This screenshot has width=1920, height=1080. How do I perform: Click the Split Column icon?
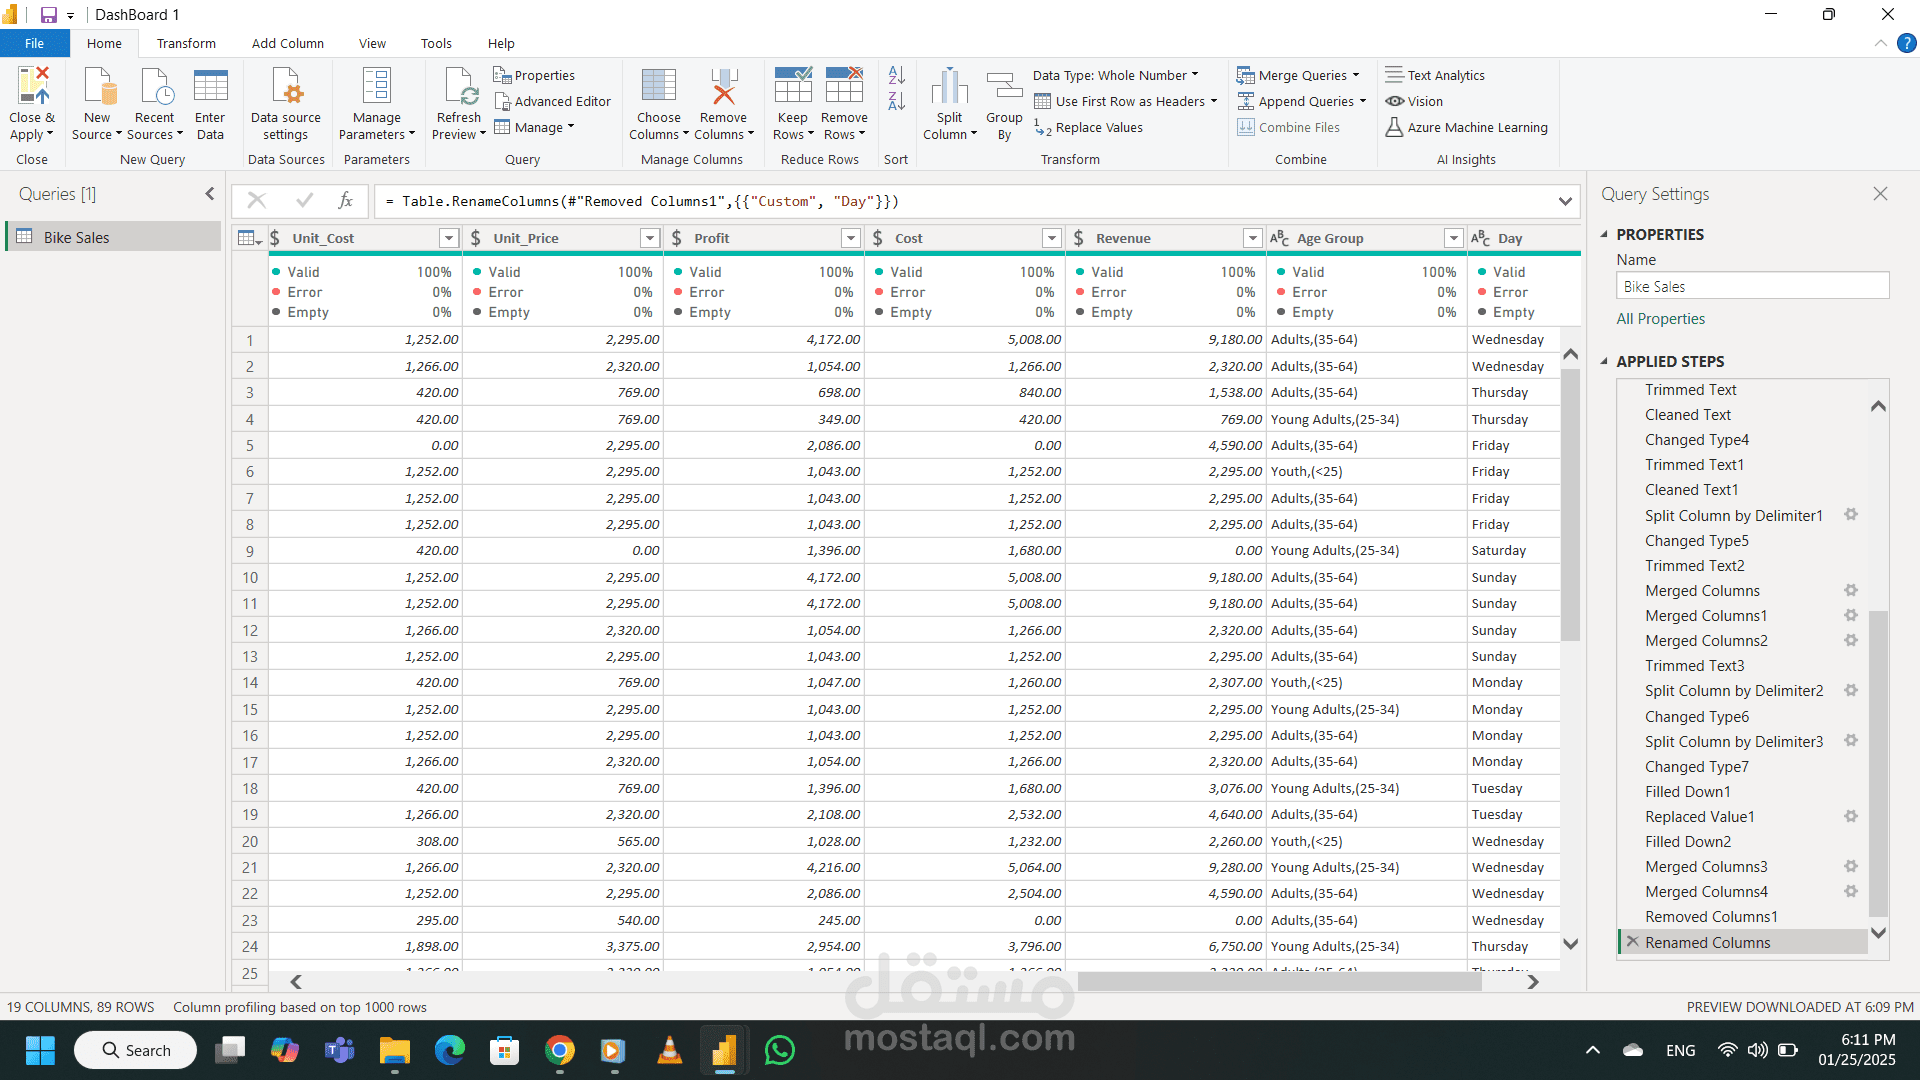[x=949, y=88]
